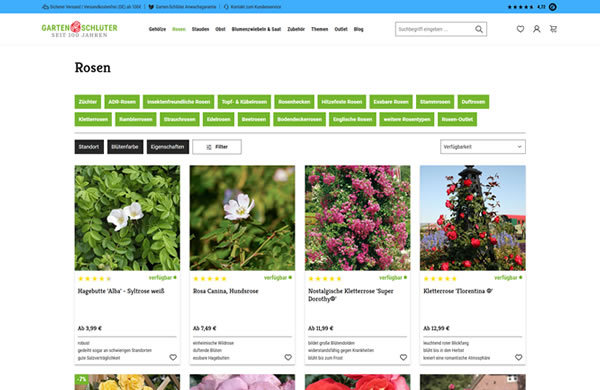Click the five-star shop rating in top bar
The image size is (600, 390).
tap(520, 7)
